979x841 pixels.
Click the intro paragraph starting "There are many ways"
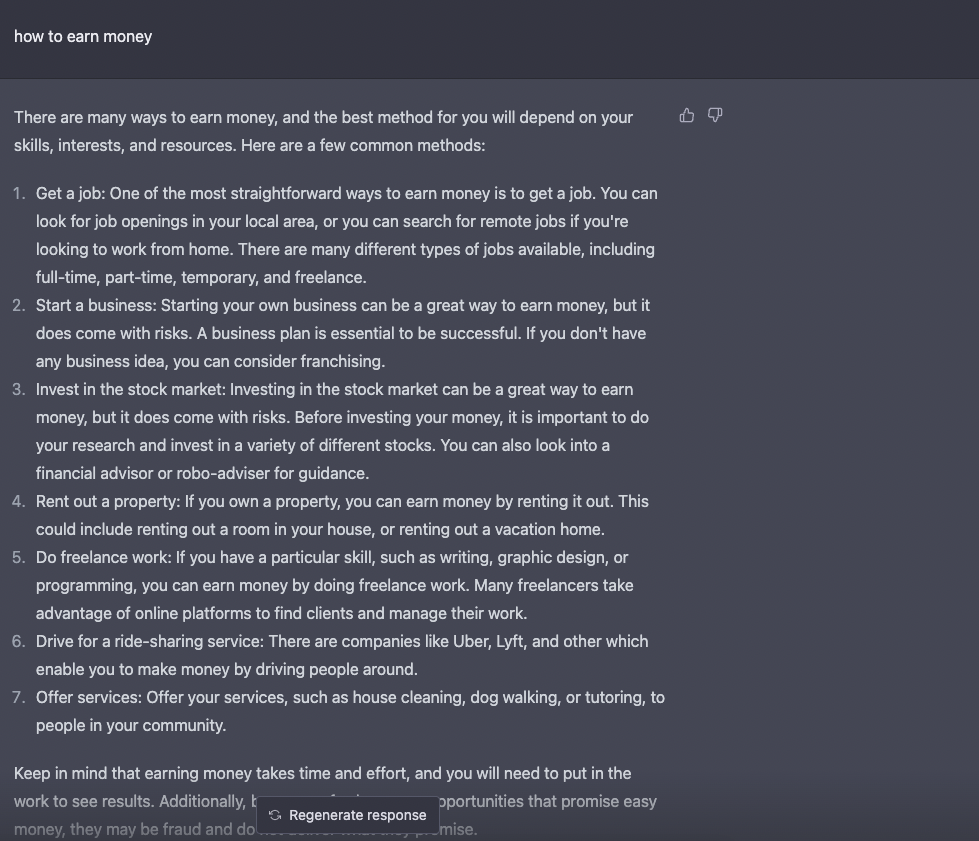[x=323, y=131]
